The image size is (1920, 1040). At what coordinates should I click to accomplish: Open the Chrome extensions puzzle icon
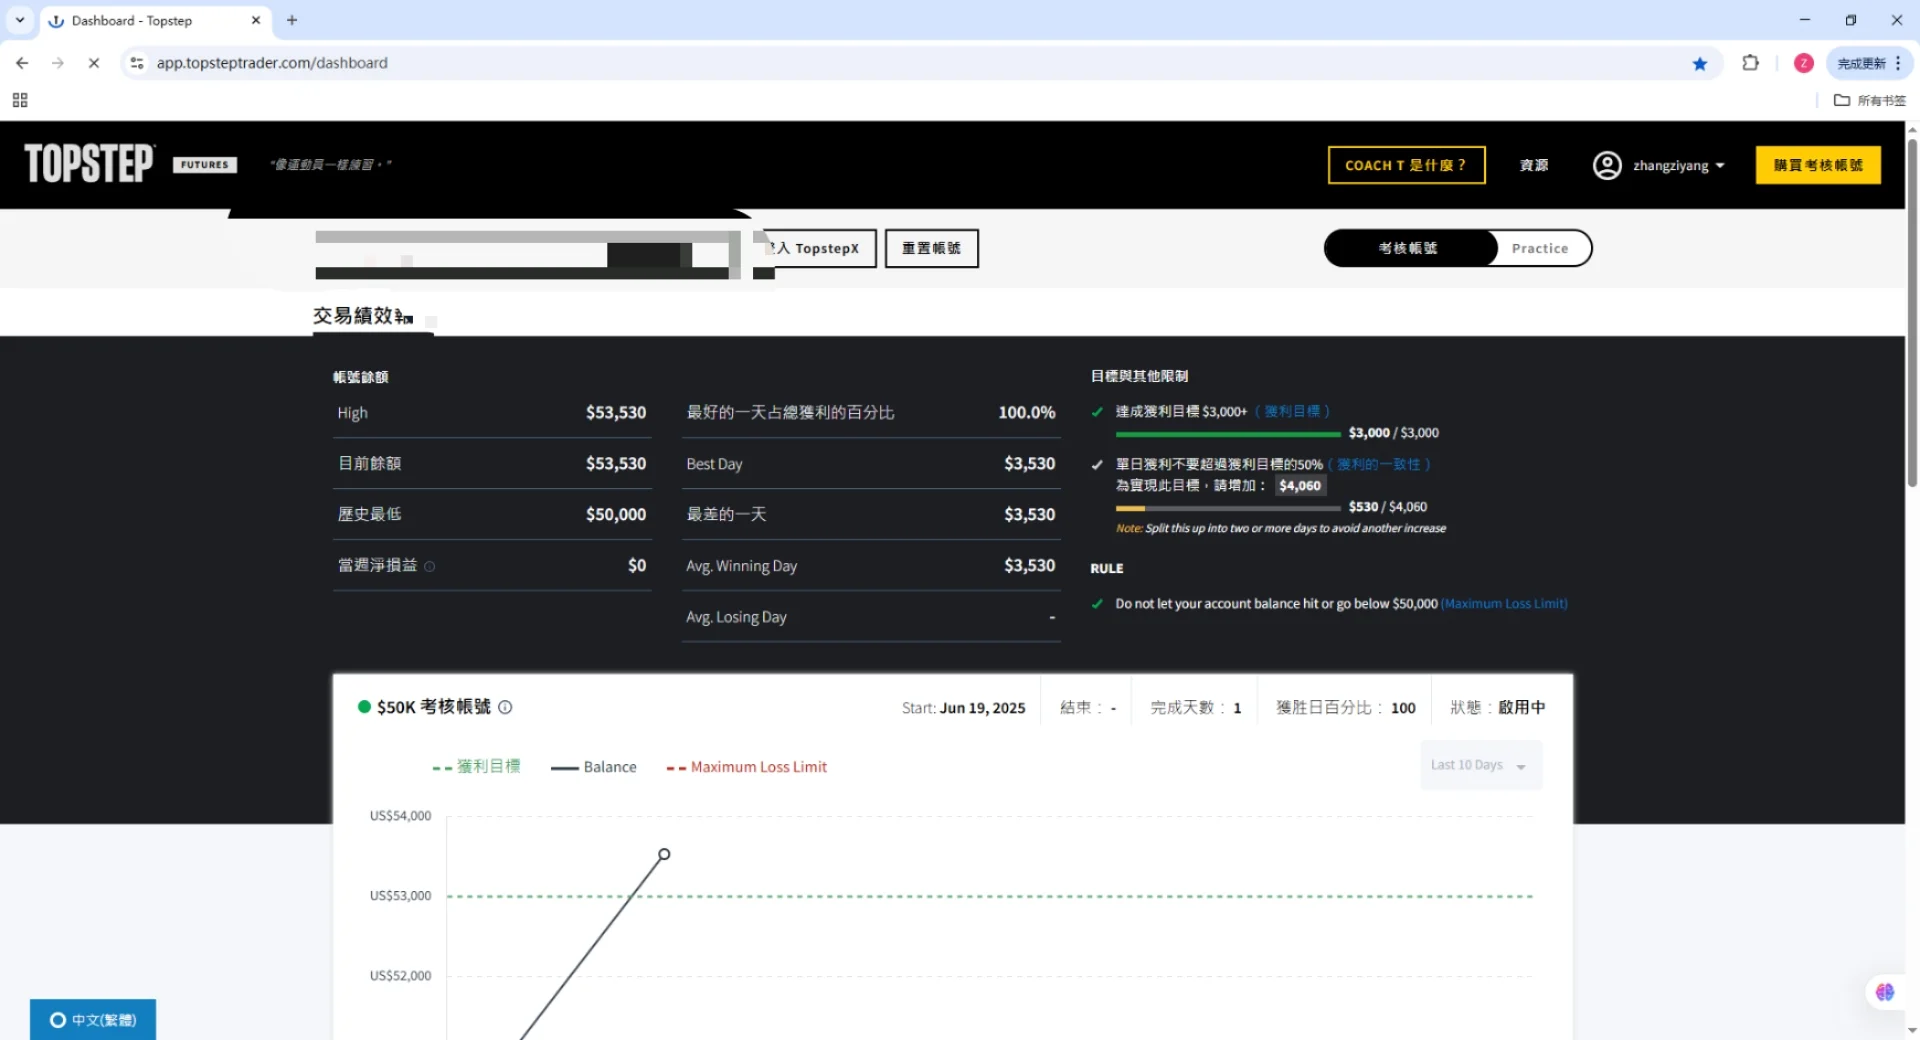[1750, 63]
